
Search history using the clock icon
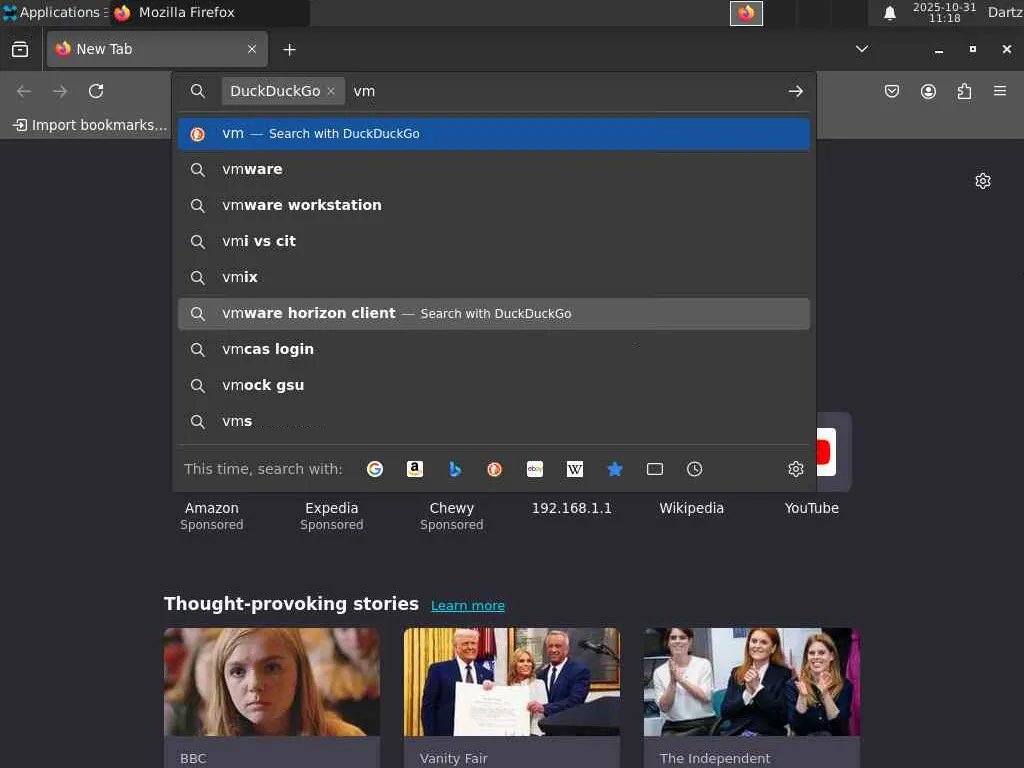click(x=694, y=469)
